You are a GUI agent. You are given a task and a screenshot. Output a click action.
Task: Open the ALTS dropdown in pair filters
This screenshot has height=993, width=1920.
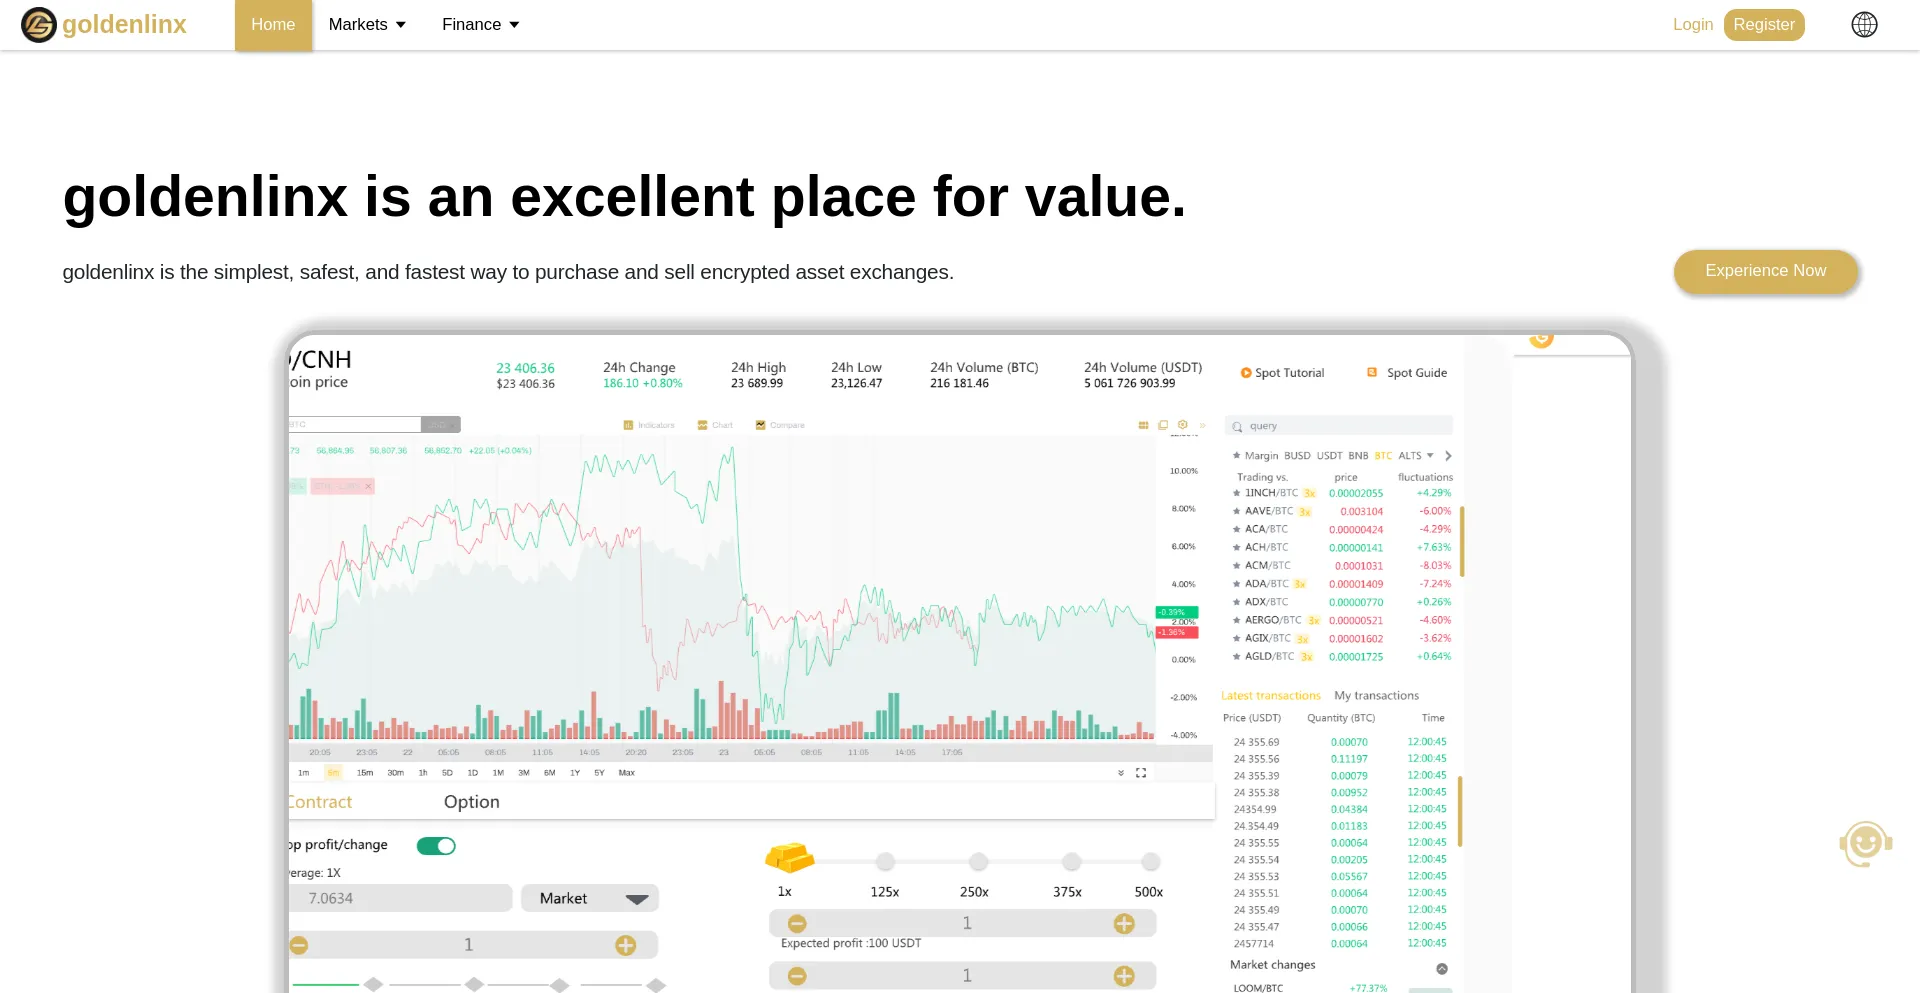(1416, 456)
